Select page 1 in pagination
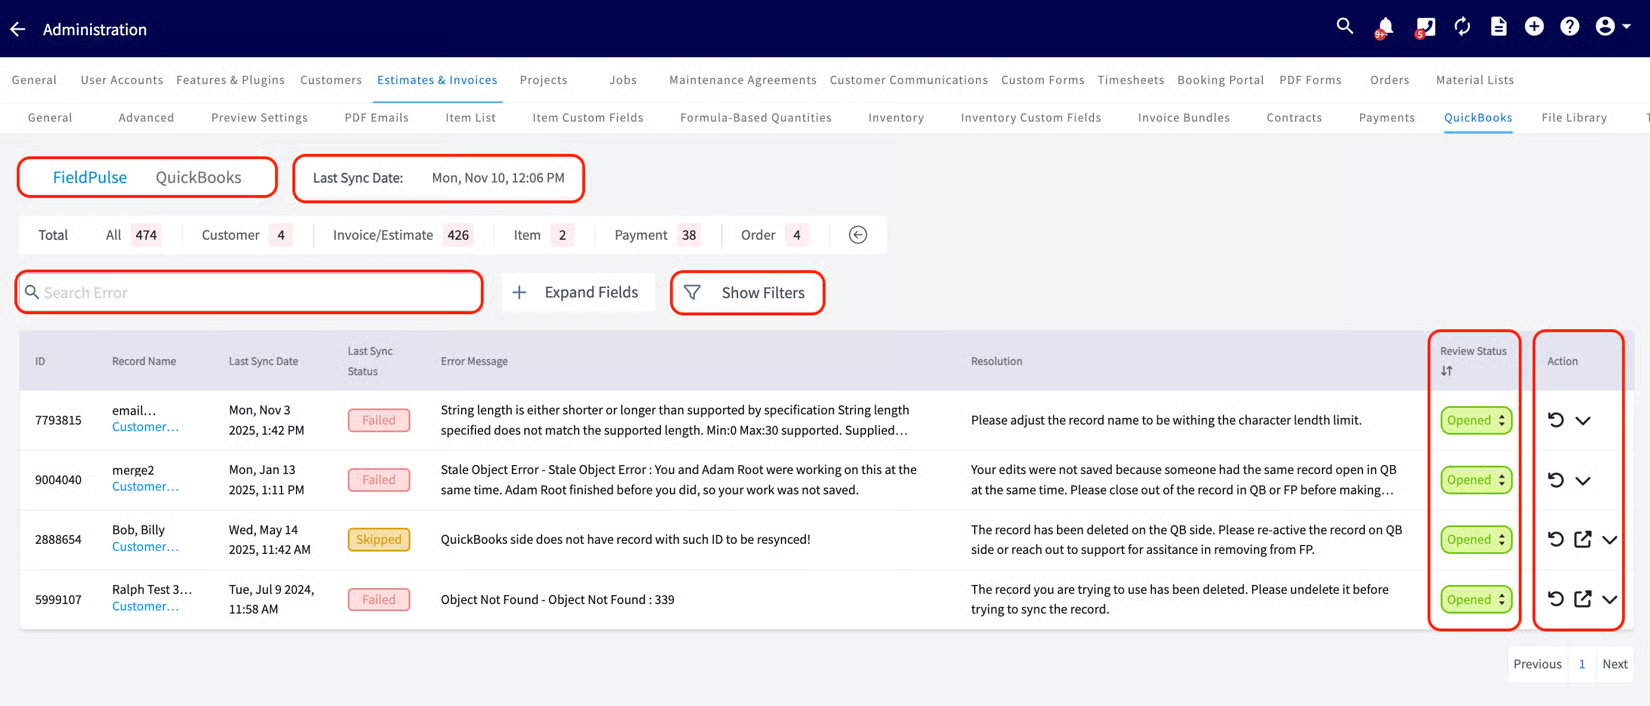This screenshot has height=706, width=1650. tap(1582, 664)
